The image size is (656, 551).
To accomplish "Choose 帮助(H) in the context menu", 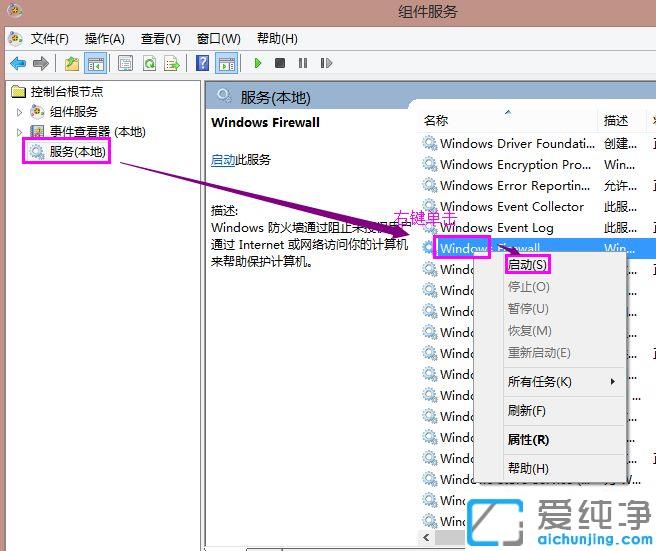I will [528, 469].
